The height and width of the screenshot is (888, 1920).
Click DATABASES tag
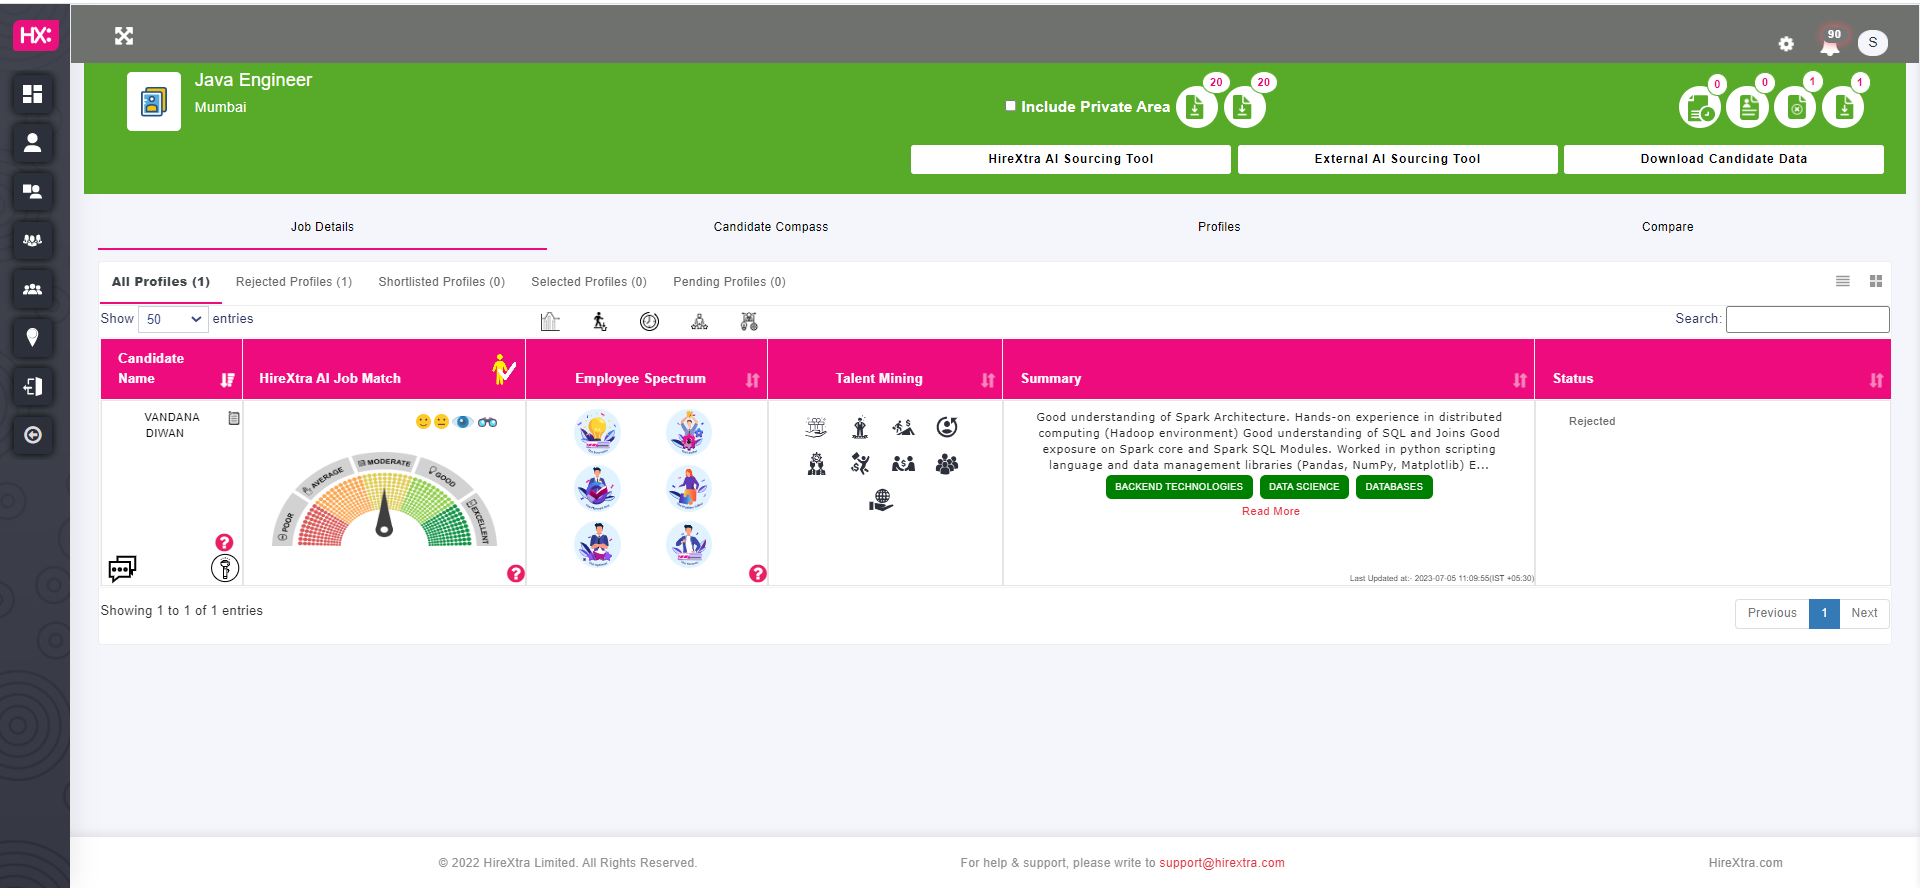tap(1394, 487)
